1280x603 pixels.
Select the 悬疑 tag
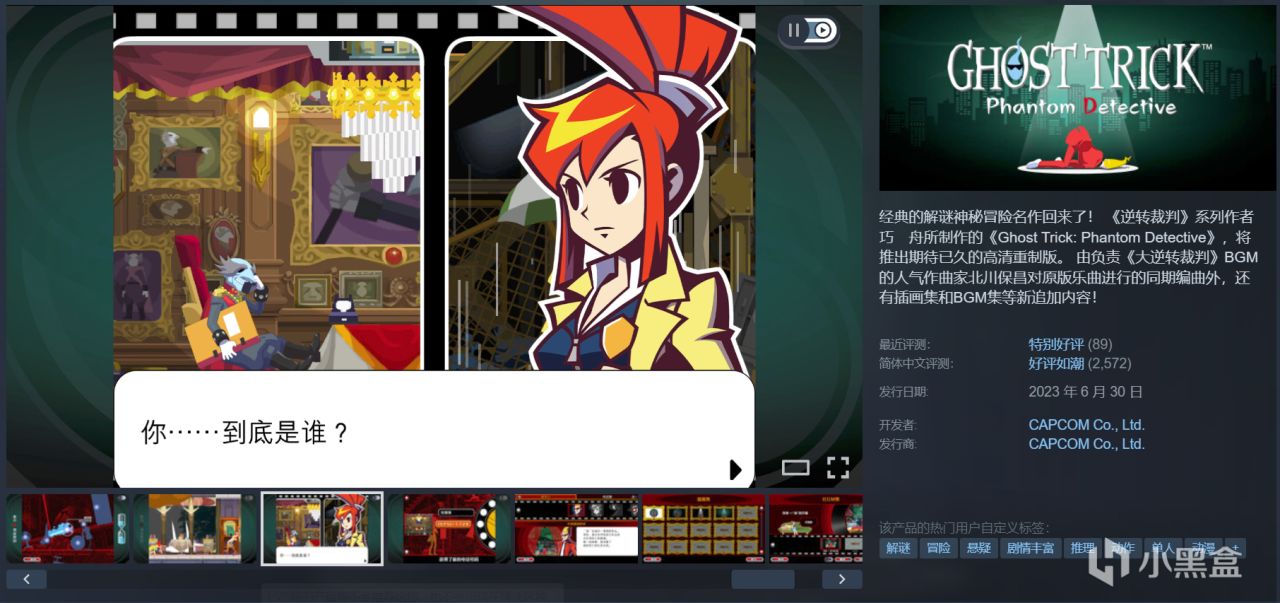(978, 548)
